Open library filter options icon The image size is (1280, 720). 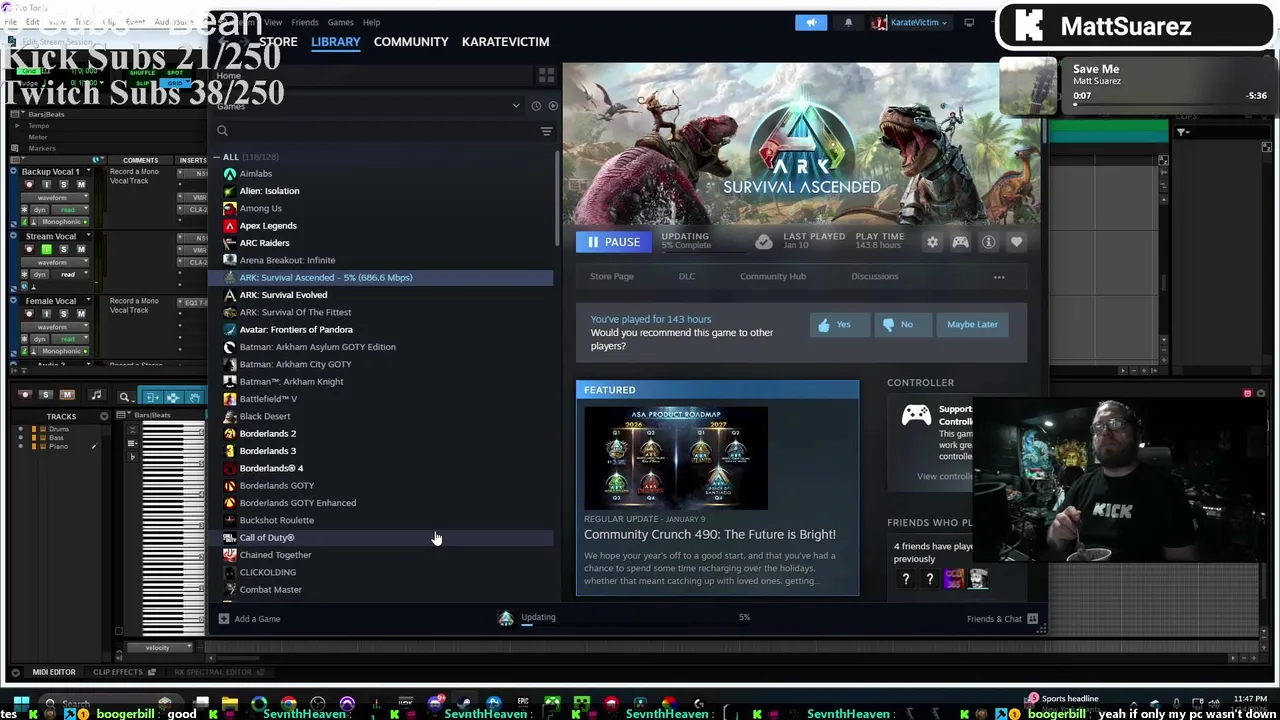click(x=546, y=131)
